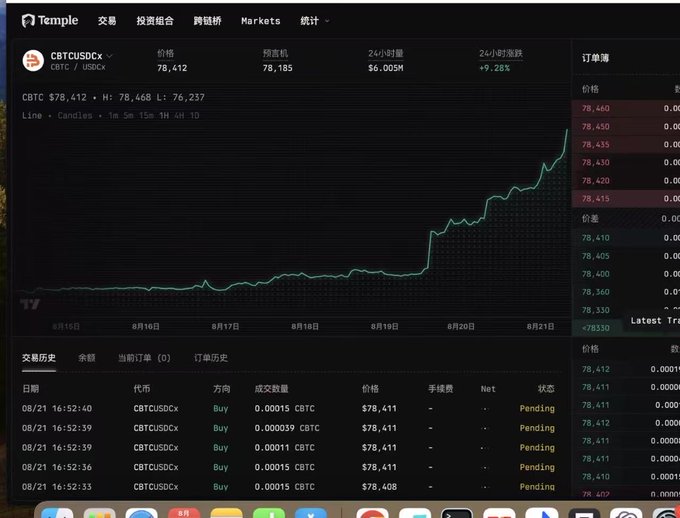The width and height of the screenshot is (680, 518).
Task: Select ask price 78,435 in order book
Action: (595, 144)
